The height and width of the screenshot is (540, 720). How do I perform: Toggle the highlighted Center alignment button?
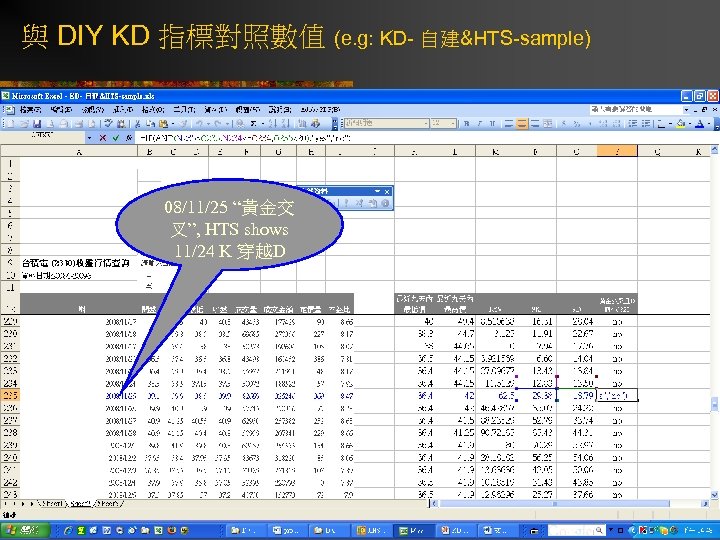click(522, 124)
